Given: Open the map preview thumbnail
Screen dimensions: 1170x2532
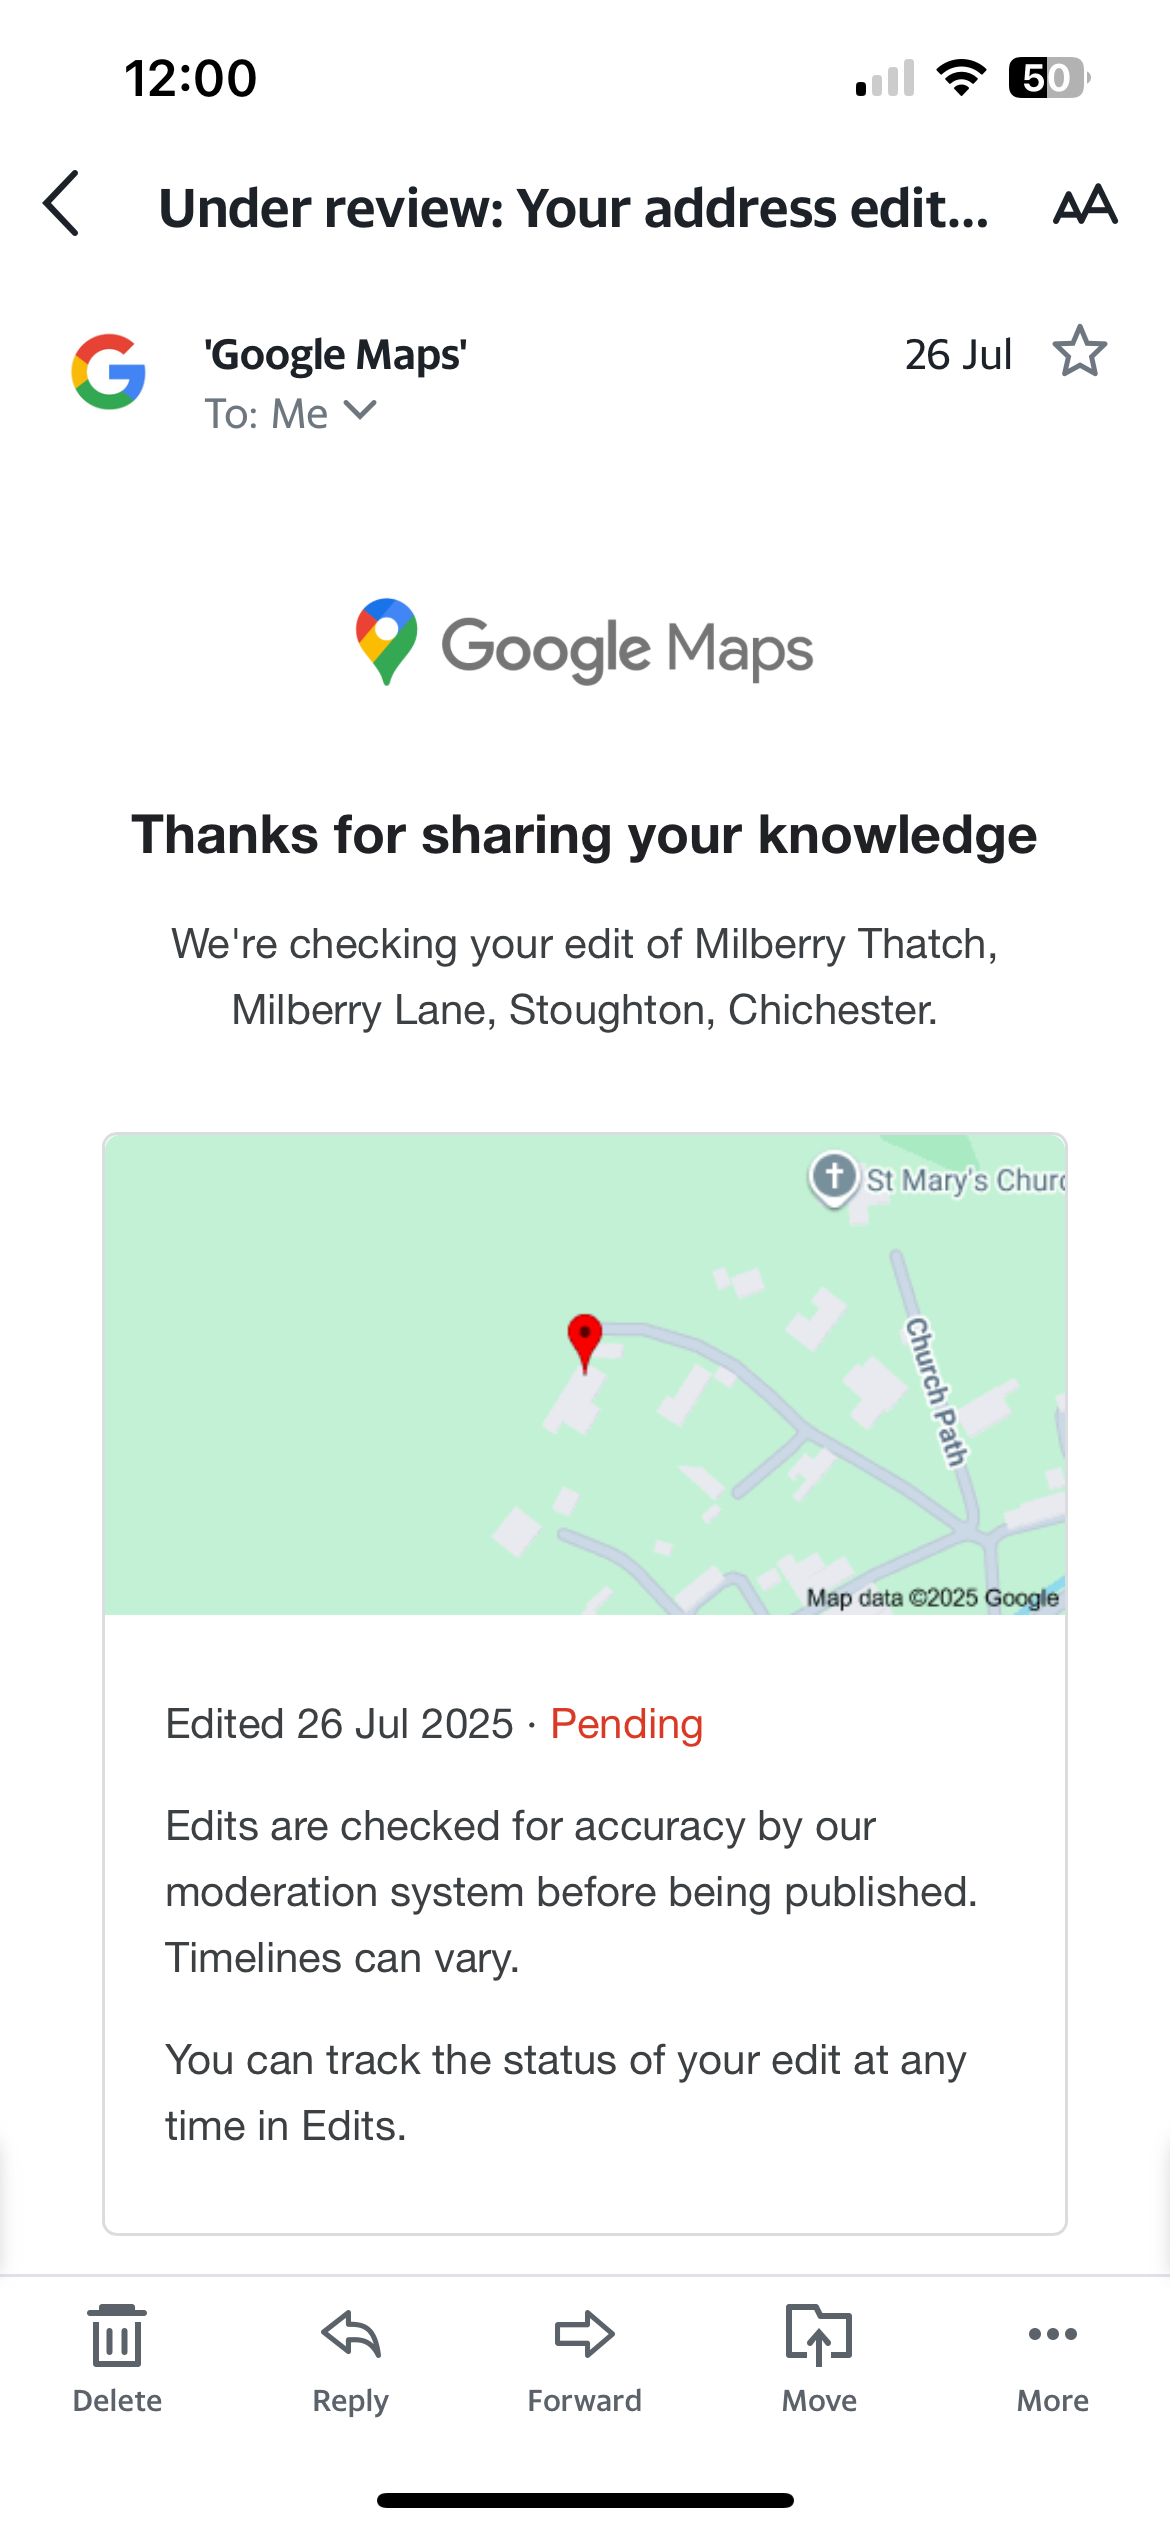Looking at the screenshot, I should [585, 1374].
